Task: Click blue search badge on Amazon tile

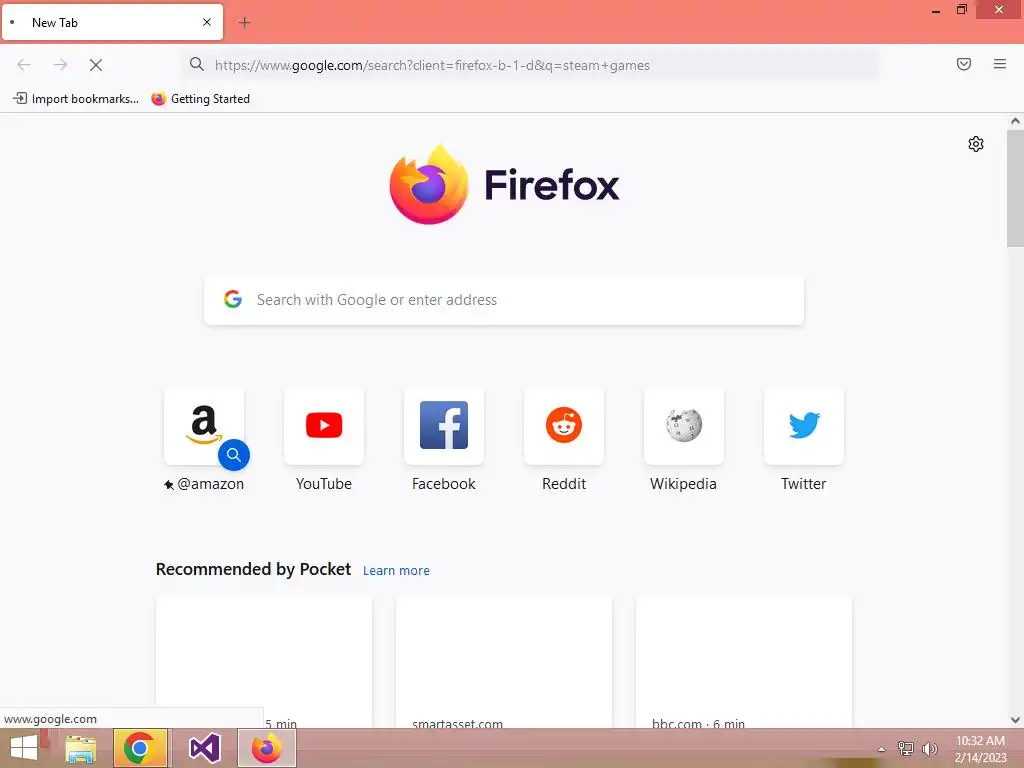Action: 234,455
